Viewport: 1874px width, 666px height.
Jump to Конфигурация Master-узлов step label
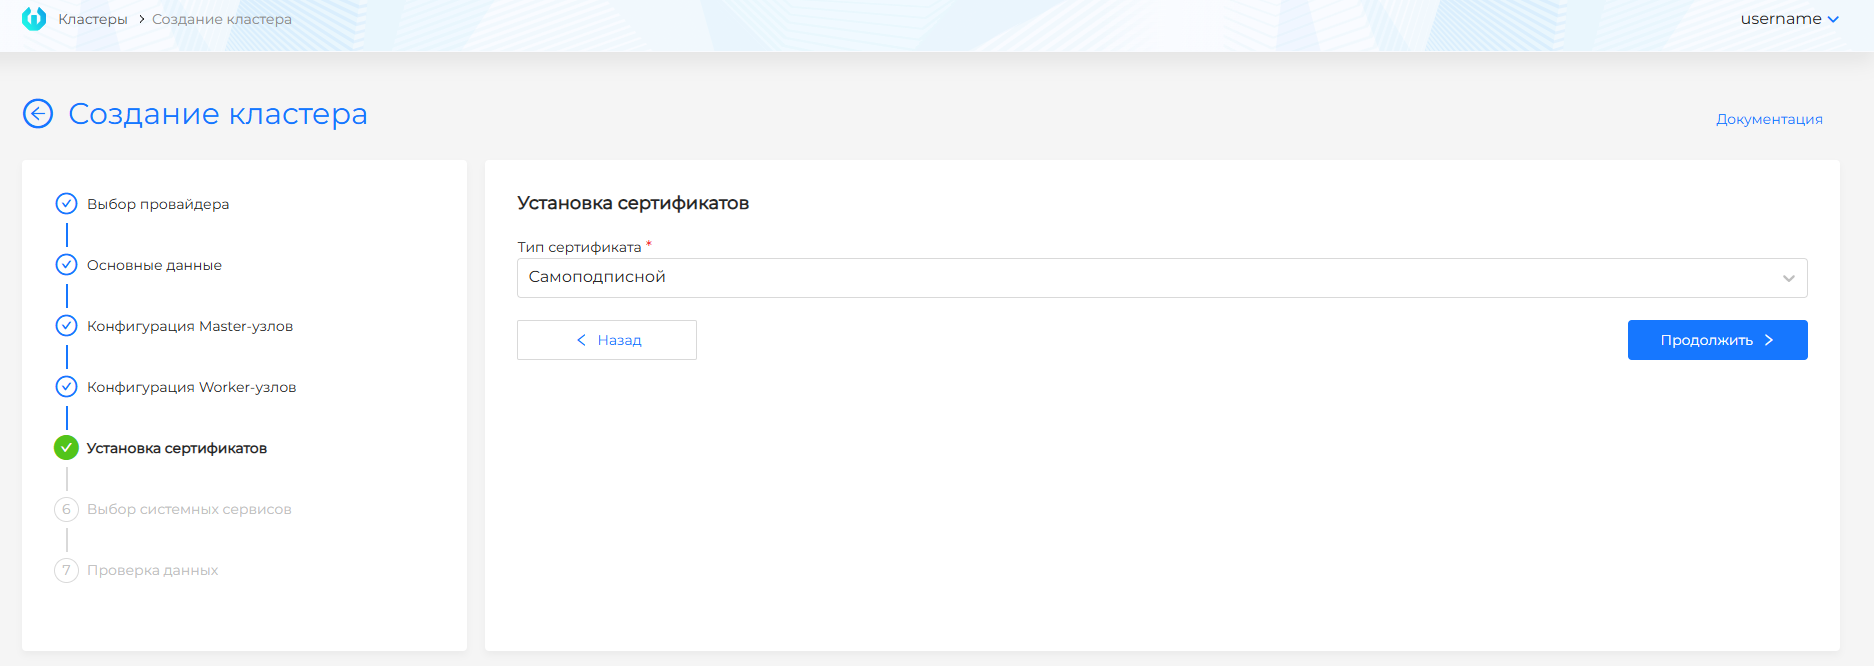pyautogui.click(x=190, y=326)
